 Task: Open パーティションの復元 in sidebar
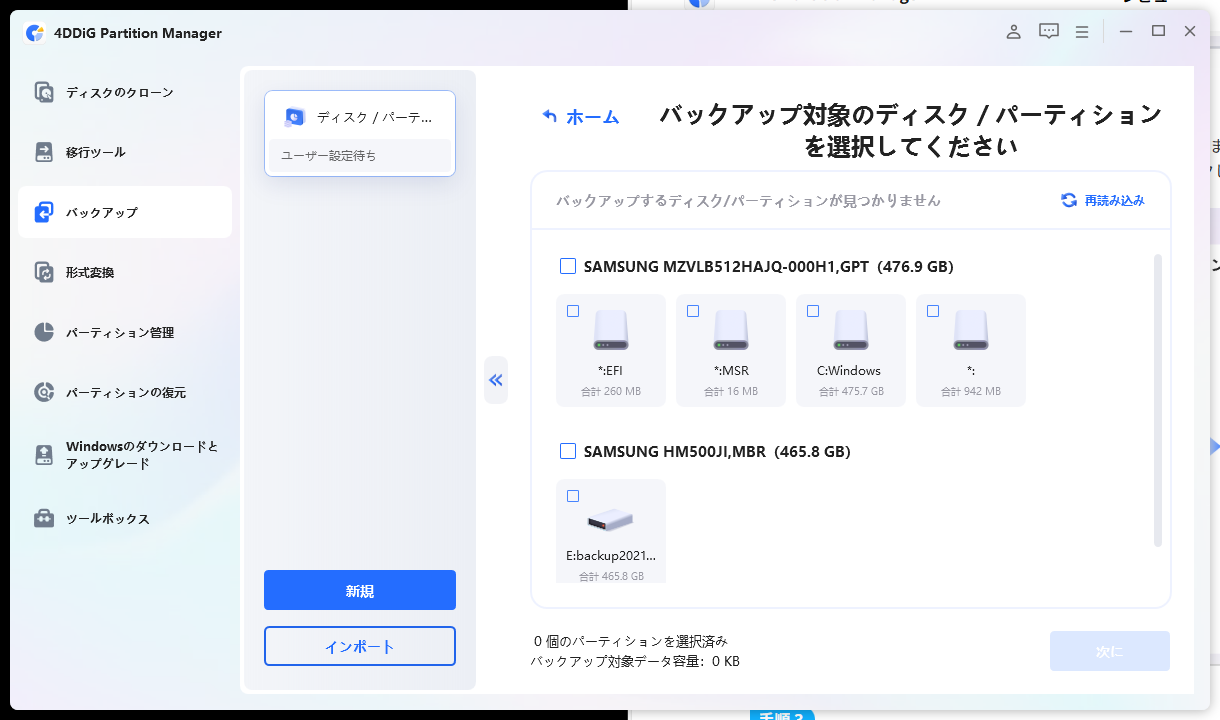point(125,392)
